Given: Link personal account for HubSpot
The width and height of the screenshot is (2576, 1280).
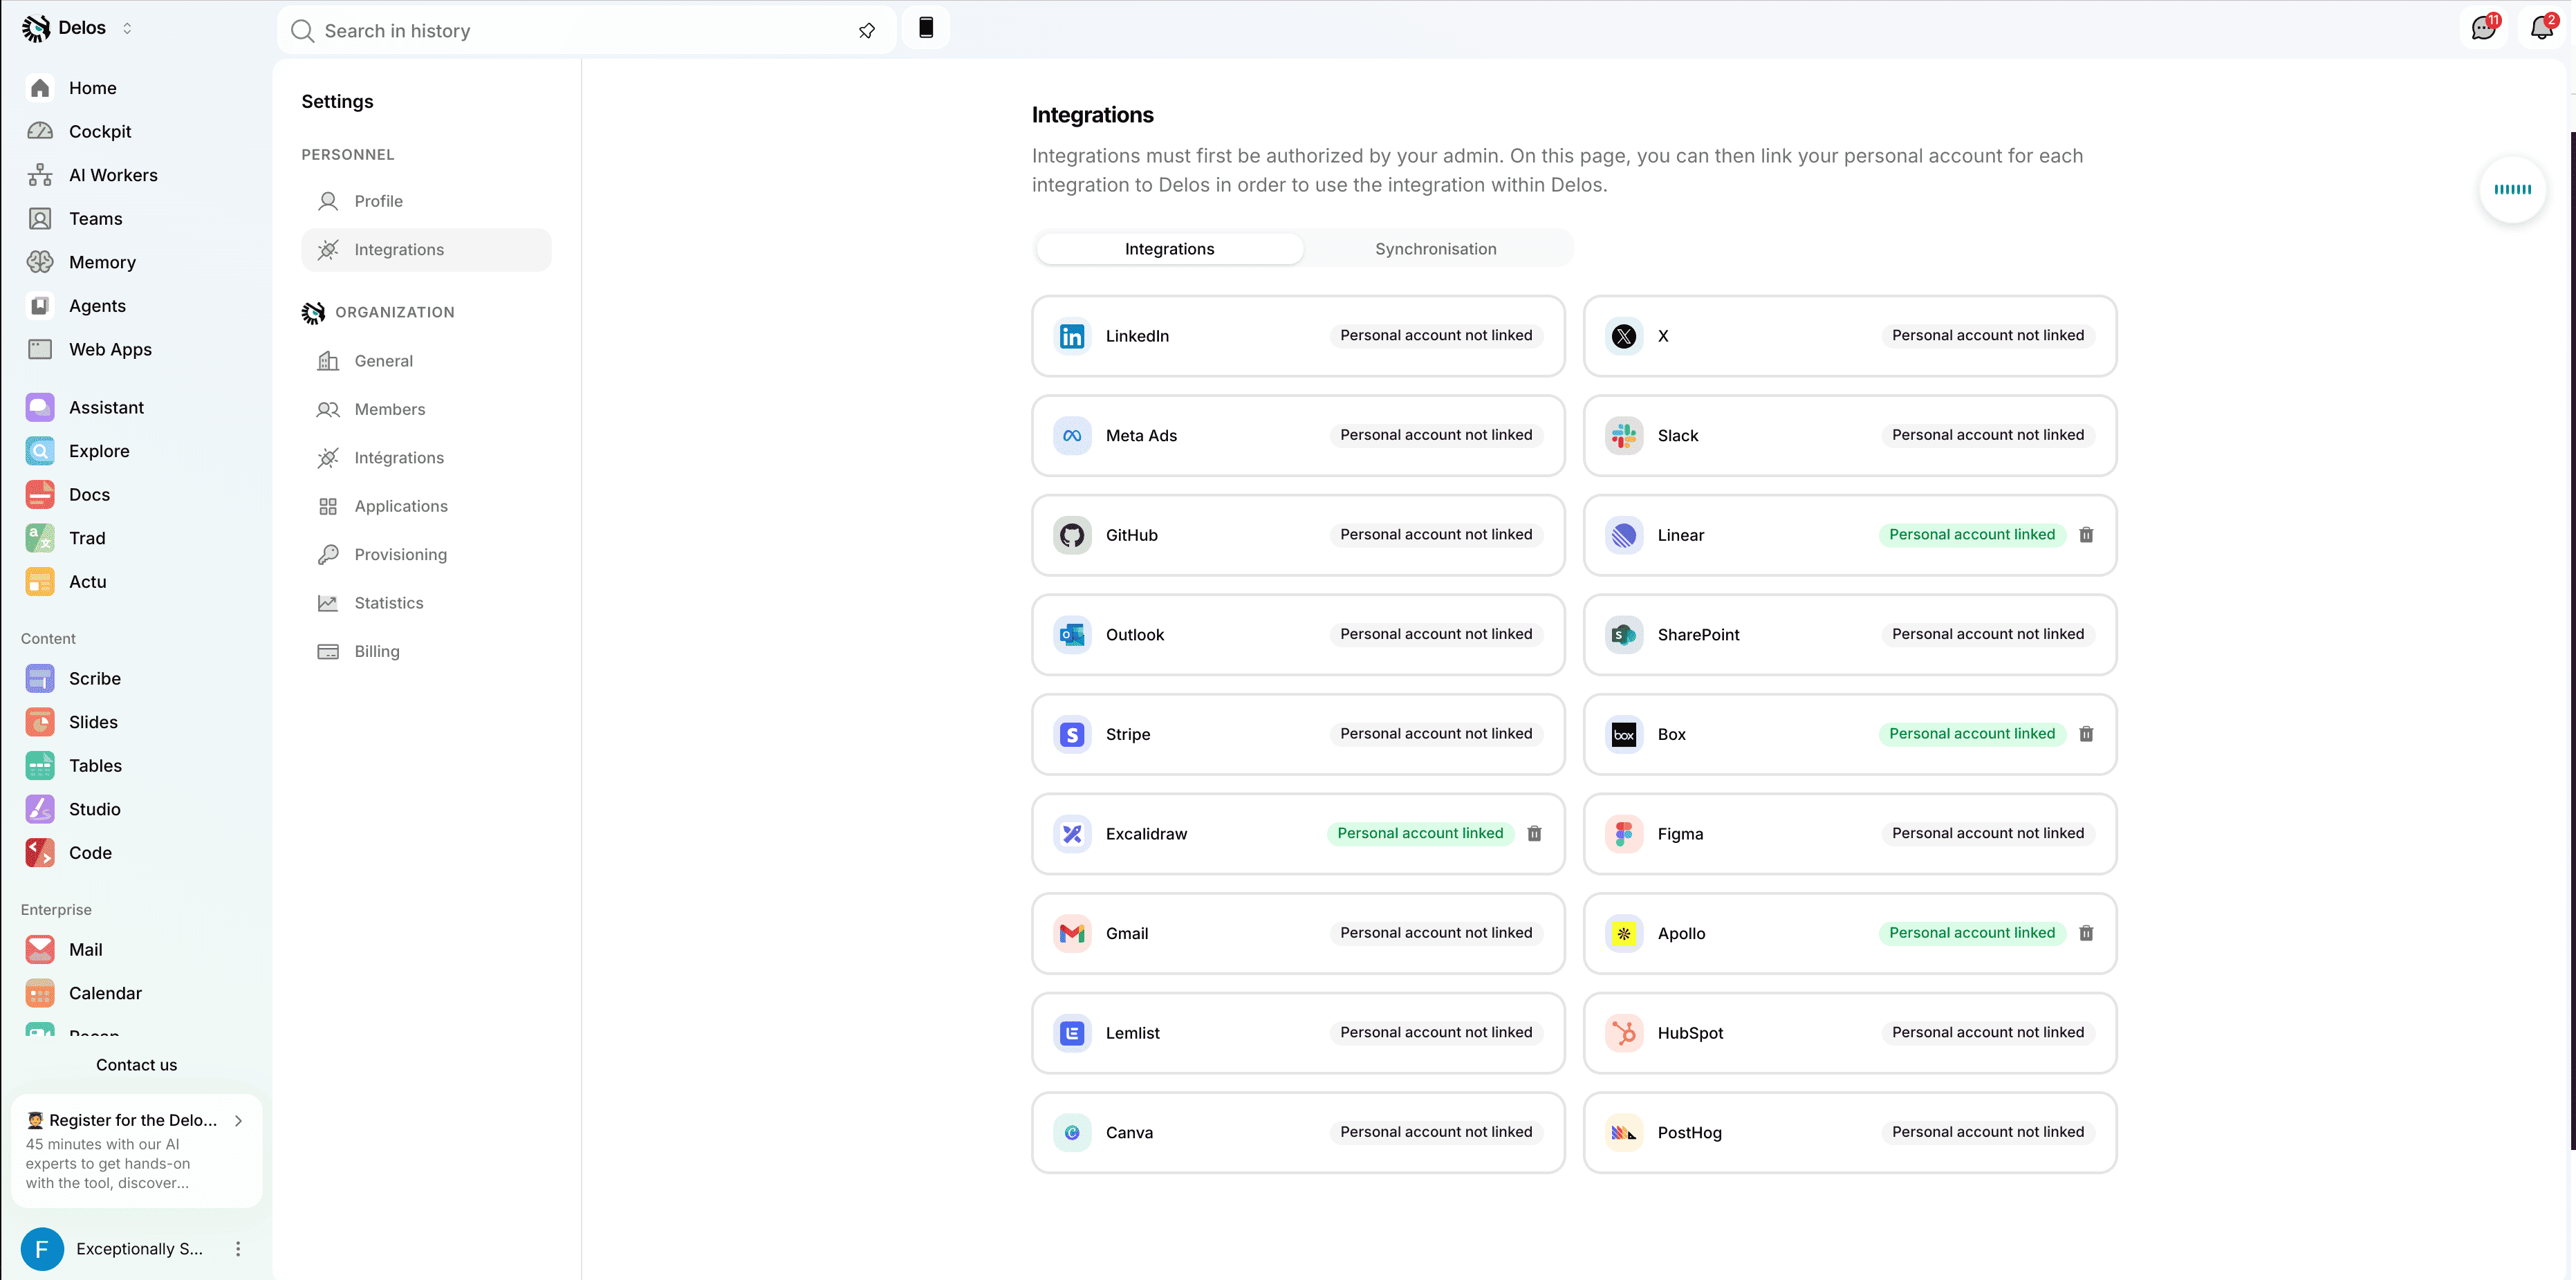Looking at the screenshot, I should click(x=1988, y=1033).
